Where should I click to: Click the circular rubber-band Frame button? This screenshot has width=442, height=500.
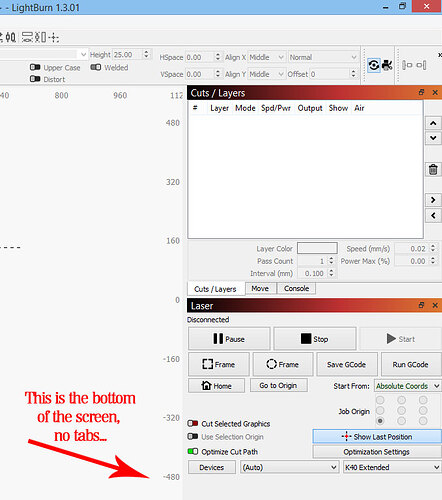coord(283,364)
